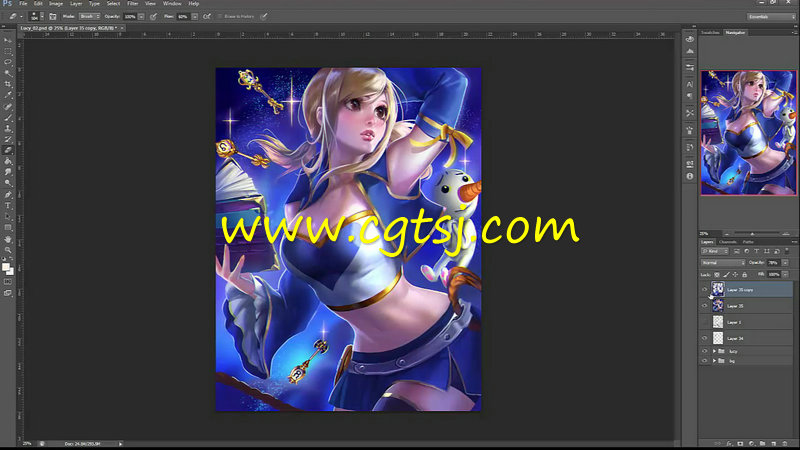
Task: Select the Eyedropper tool
Action: (8, 95)
